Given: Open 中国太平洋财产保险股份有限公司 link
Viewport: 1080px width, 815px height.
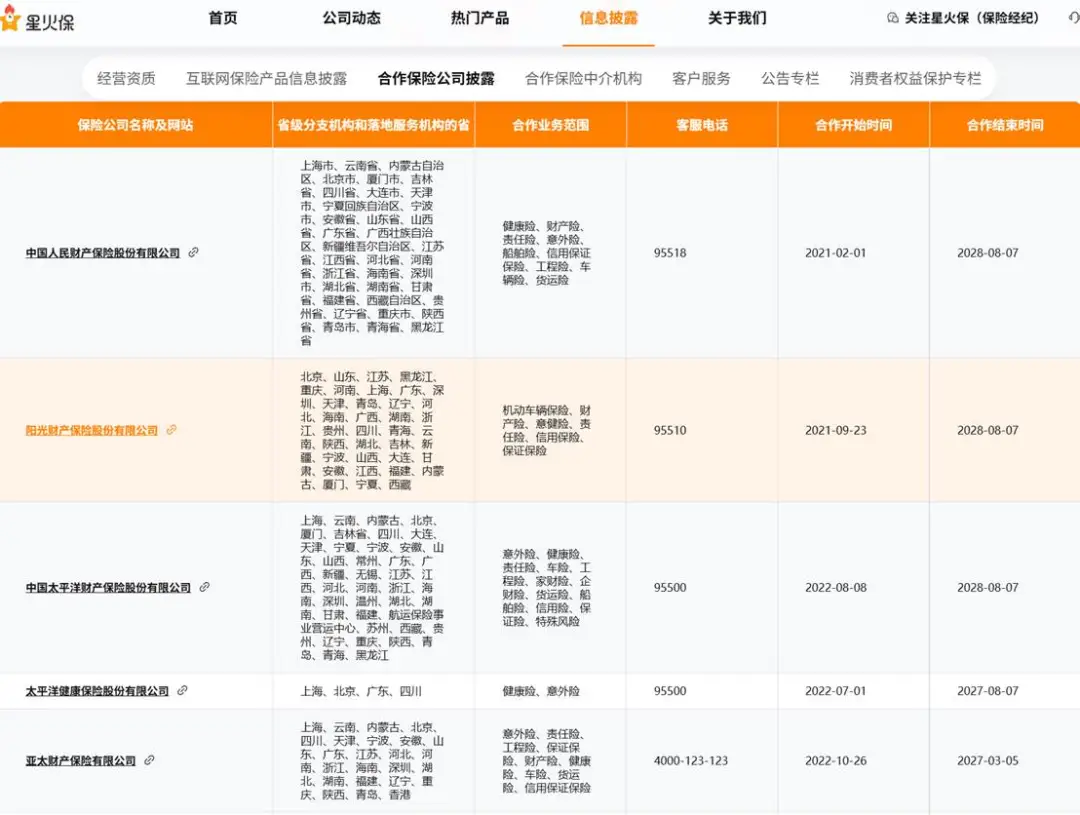Looking at the screenshot, I should pos(108,588).
